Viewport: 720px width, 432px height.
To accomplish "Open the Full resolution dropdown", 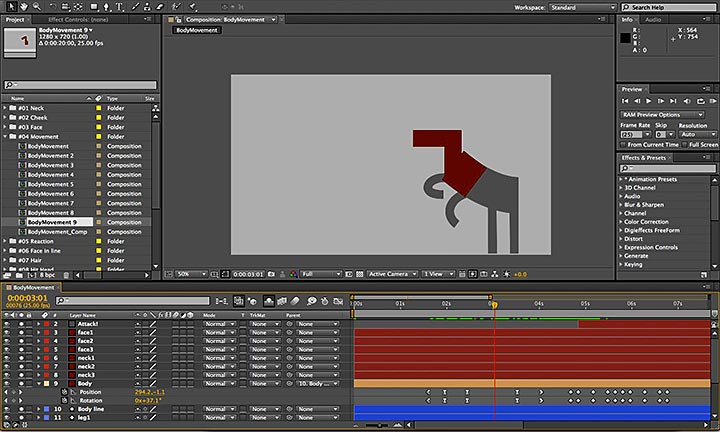I will [x=321, y=274].
